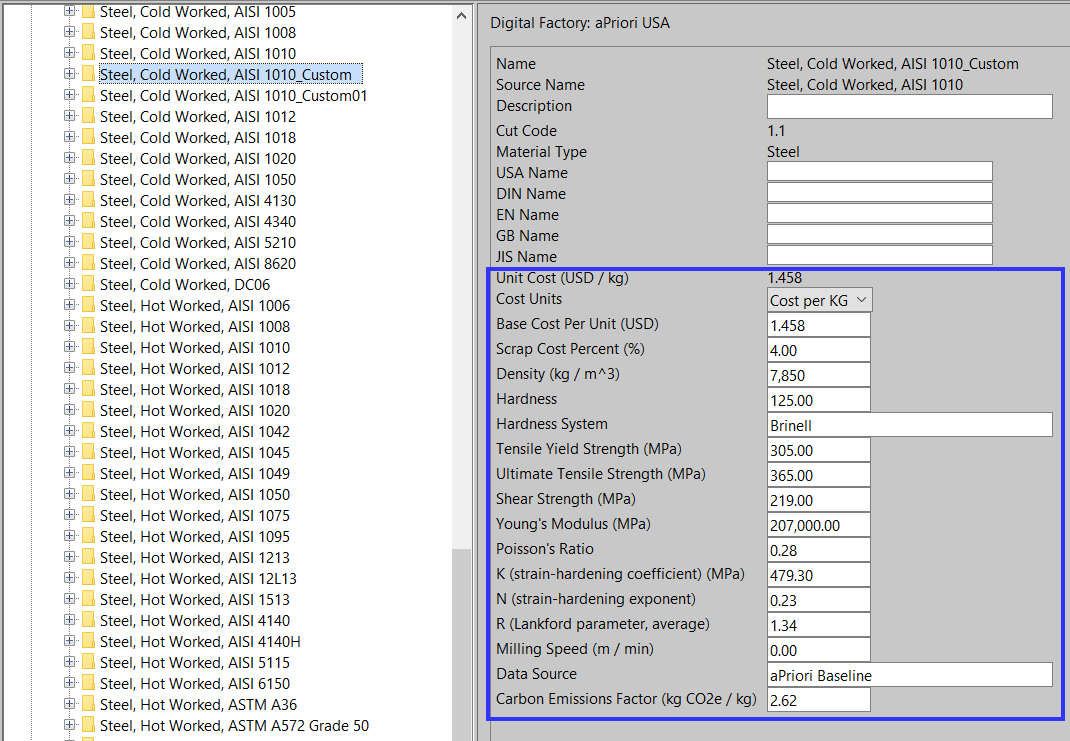The image size is (1070, 741).
Task: Expand the Steel, Hot Worked, AISI 5115 node
Action: point(69,662)
